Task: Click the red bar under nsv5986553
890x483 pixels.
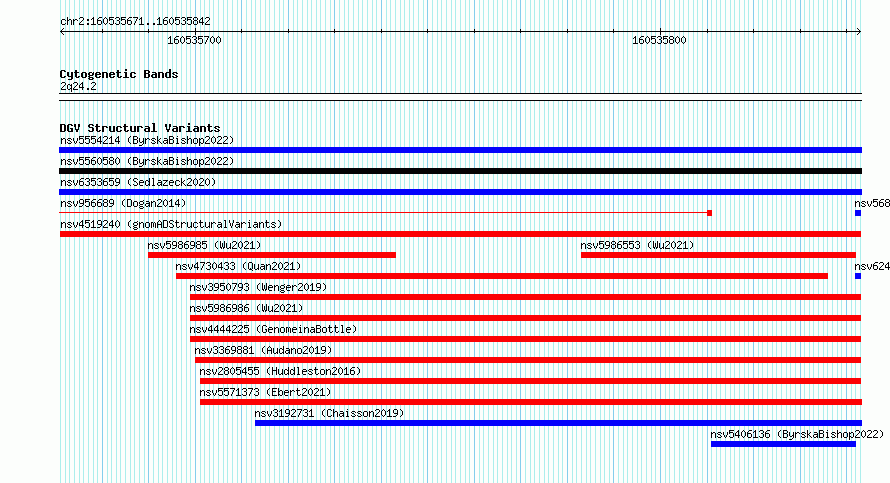Action: tap(719, 255)
